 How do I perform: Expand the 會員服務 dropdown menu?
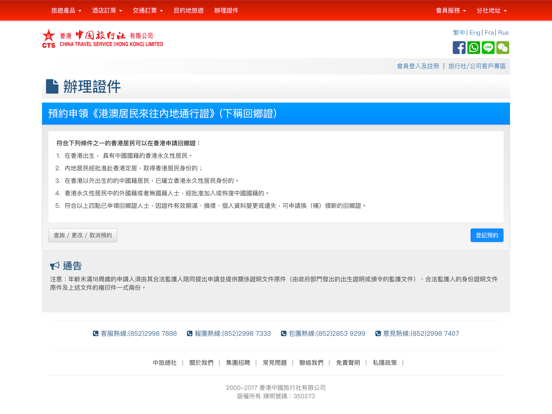451,11
